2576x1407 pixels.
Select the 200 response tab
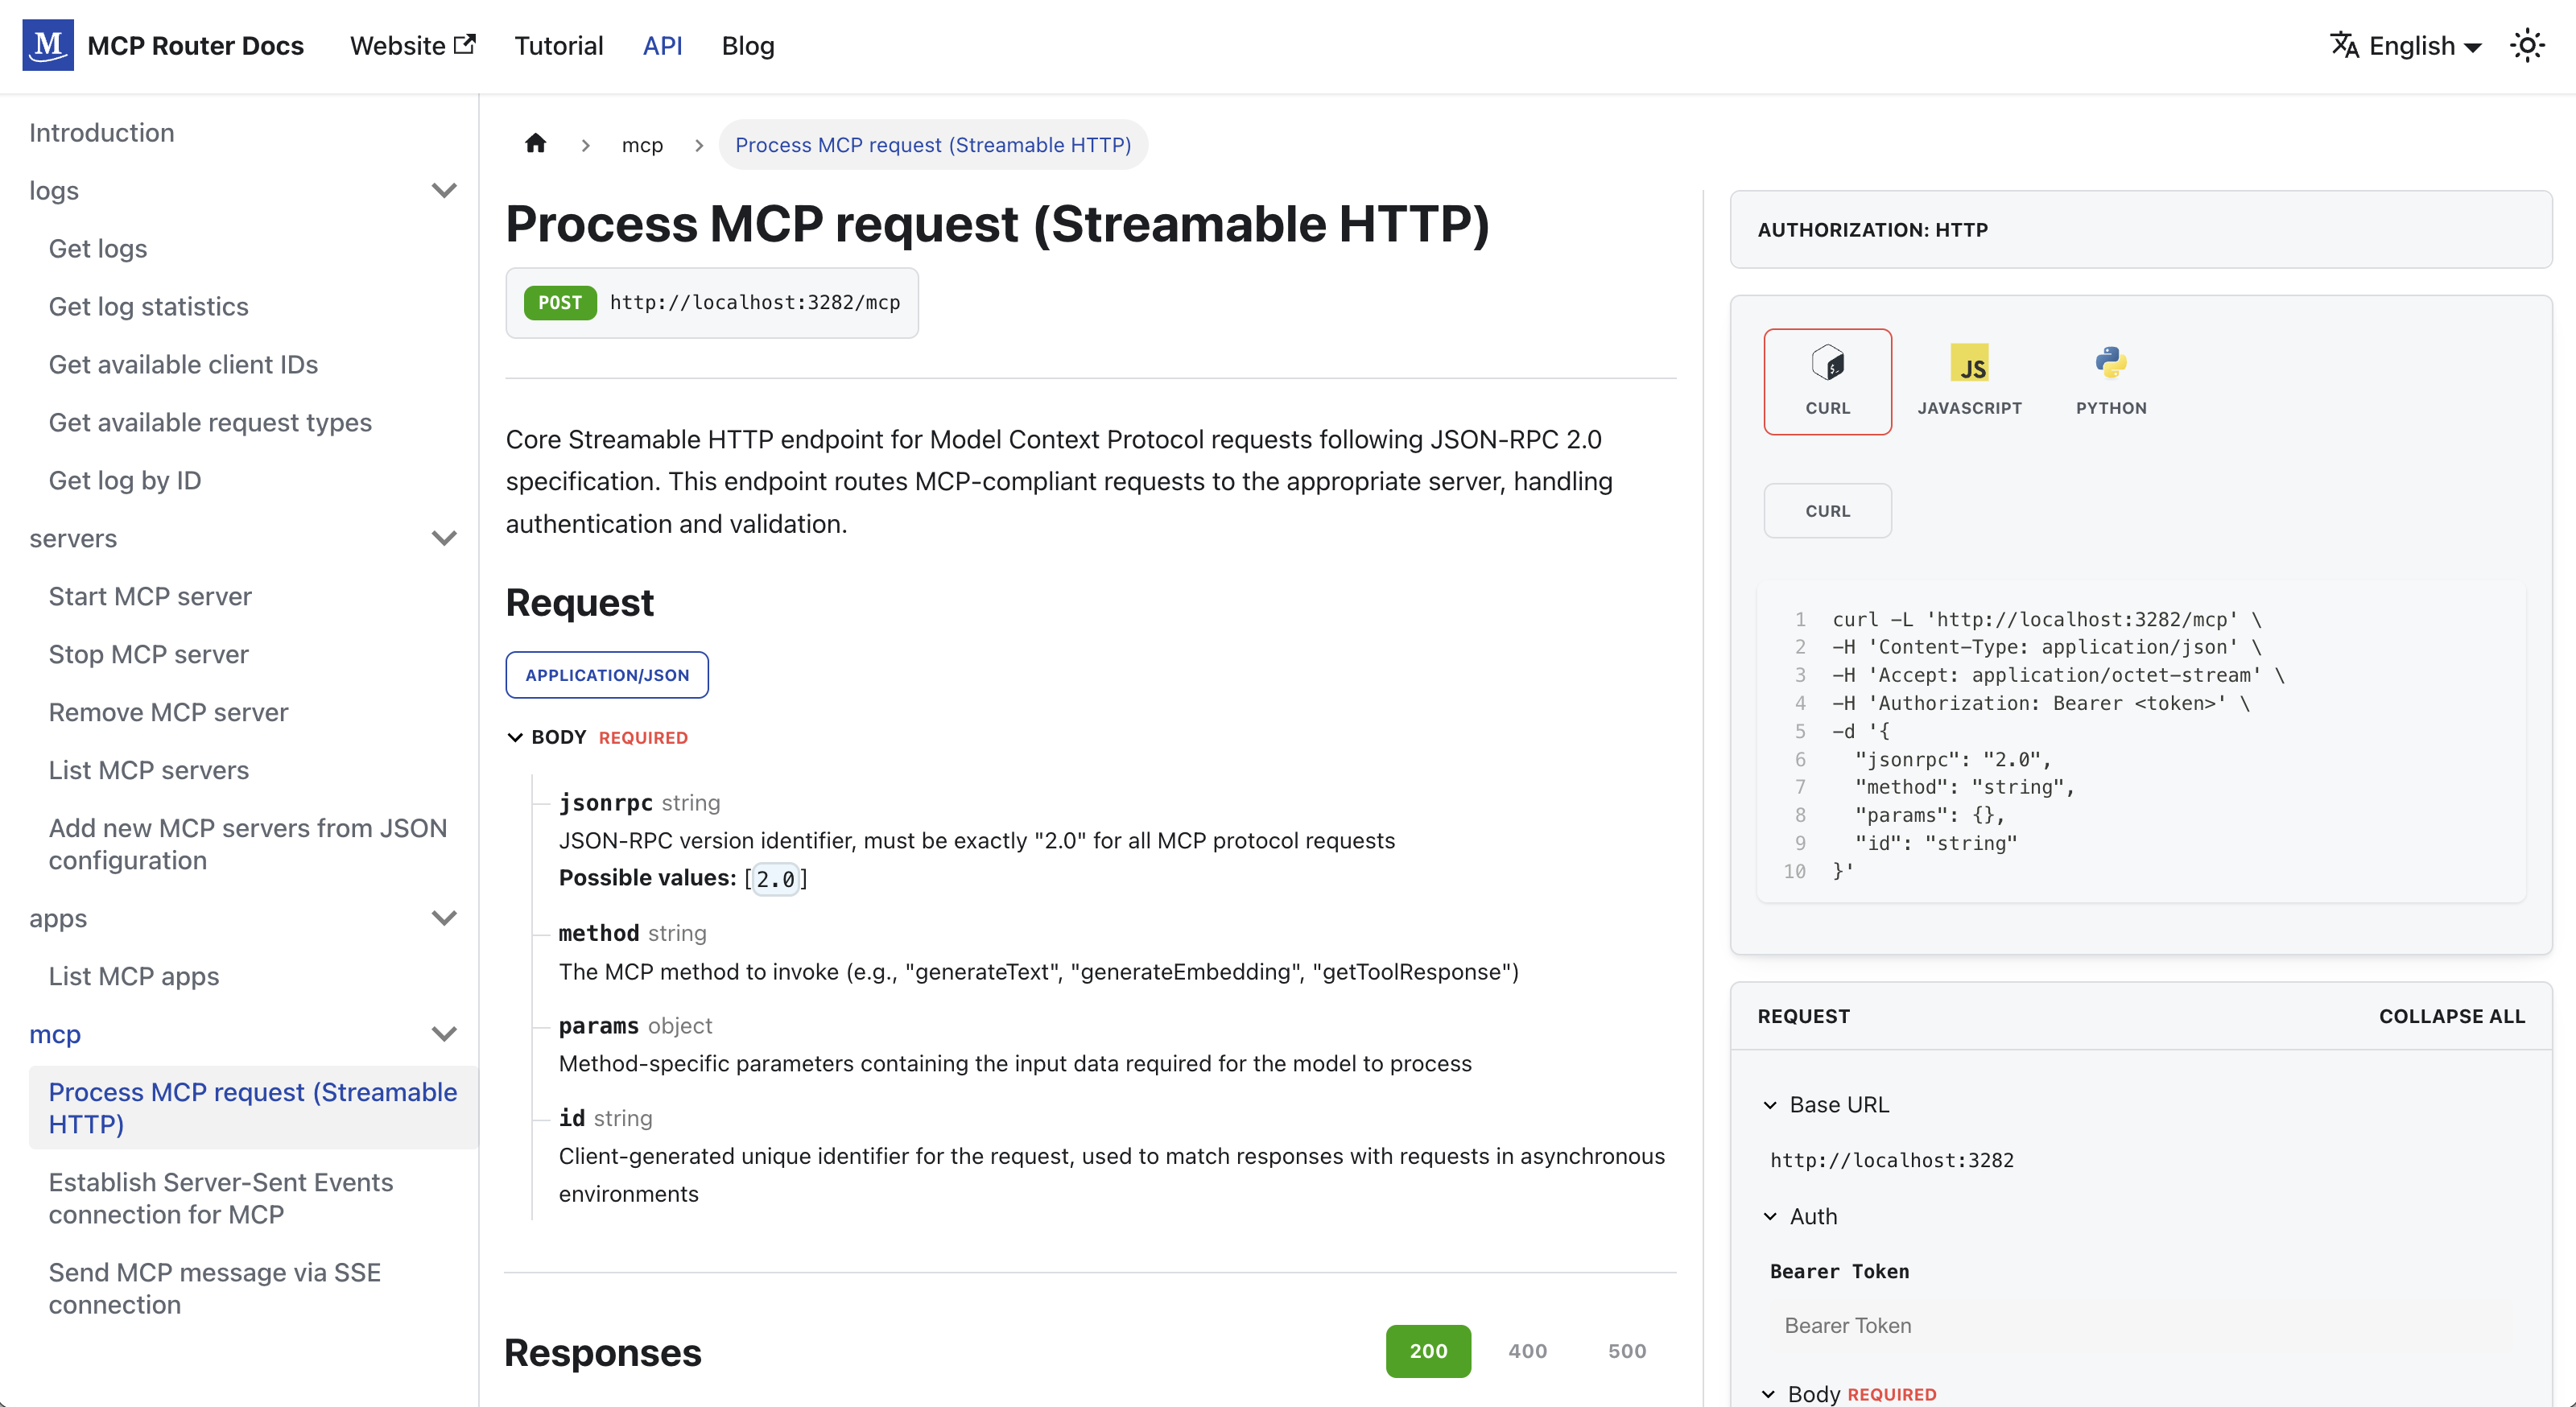(1428, 1351)
